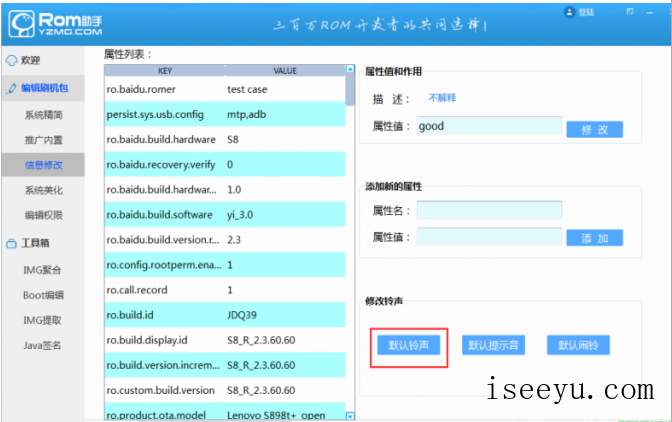Open the Boot编辑 tool
This screenshot has width=672, height=422.
[x=43, y=295]
